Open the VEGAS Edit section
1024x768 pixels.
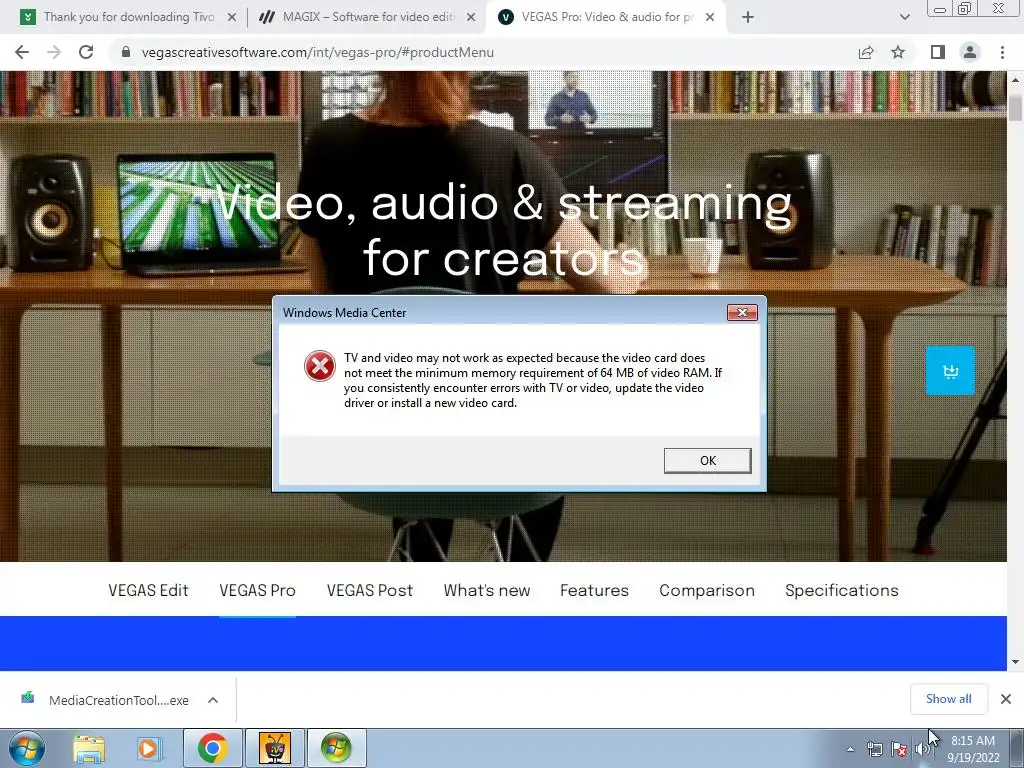(x=148, y=590)
